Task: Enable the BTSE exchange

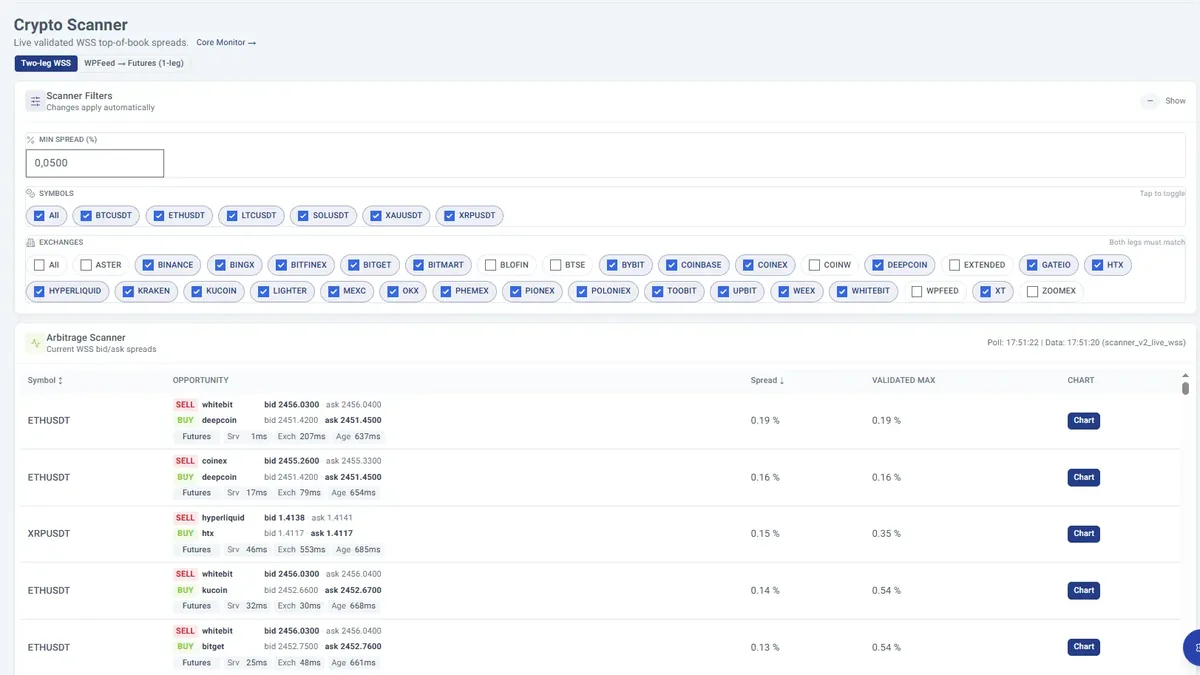Action: [555, 265]
